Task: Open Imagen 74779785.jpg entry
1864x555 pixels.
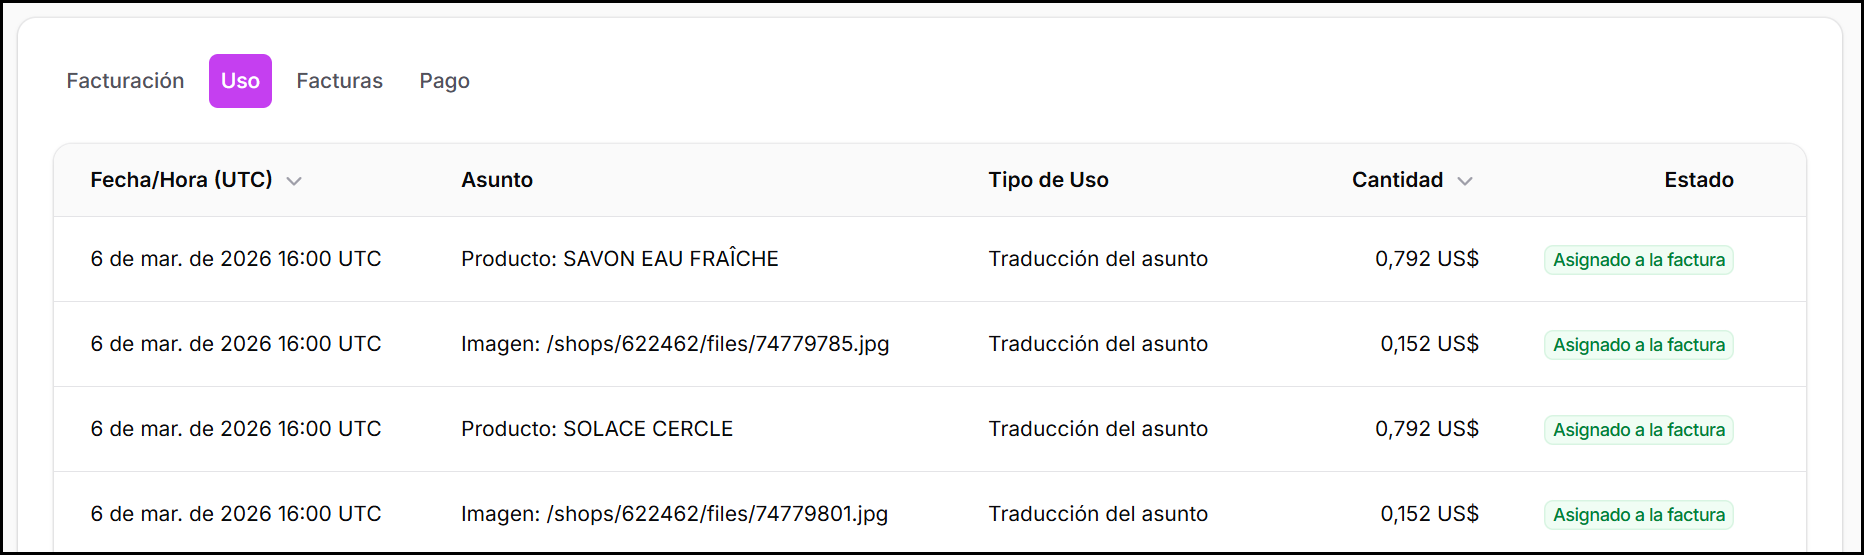Action: coord(674,344)
